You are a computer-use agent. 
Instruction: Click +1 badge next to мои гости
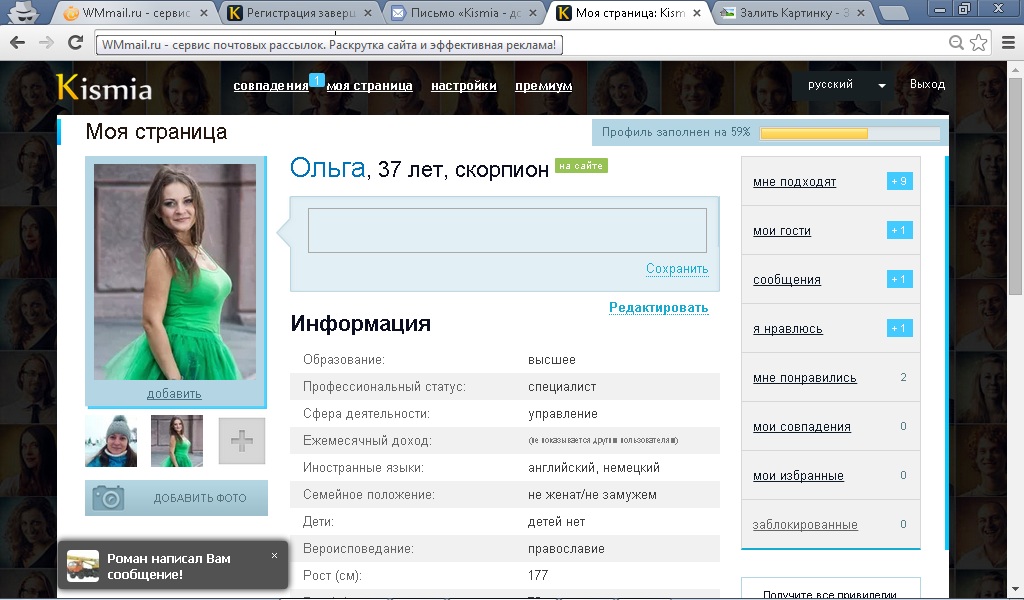(x=899, y=230)
